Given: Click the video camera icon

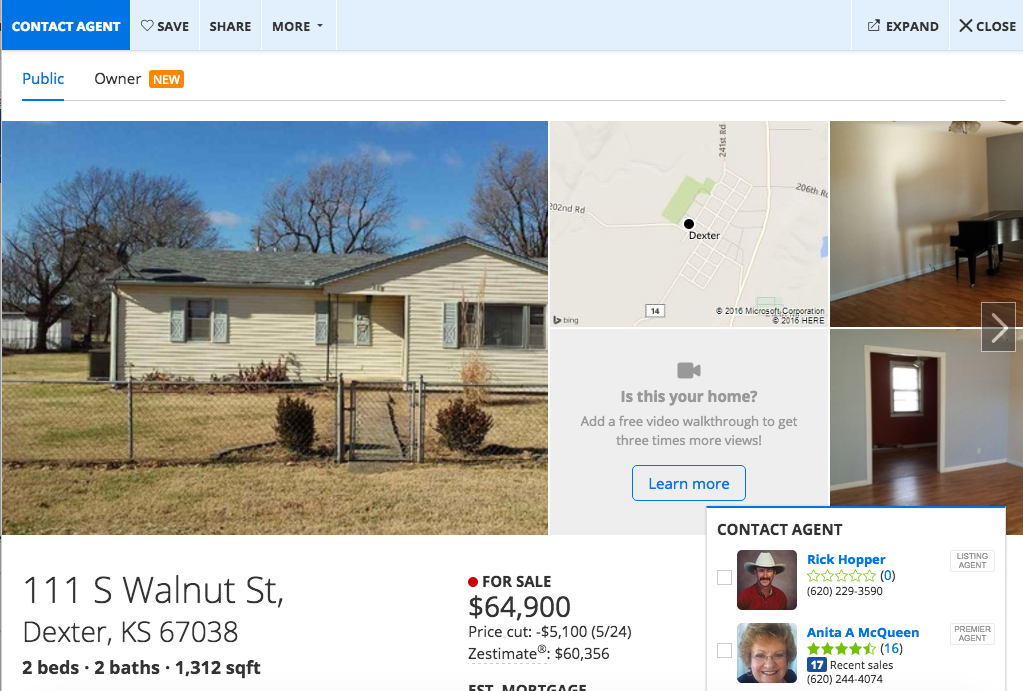Looking at the screenshot, I should click(x=689, y=371).
